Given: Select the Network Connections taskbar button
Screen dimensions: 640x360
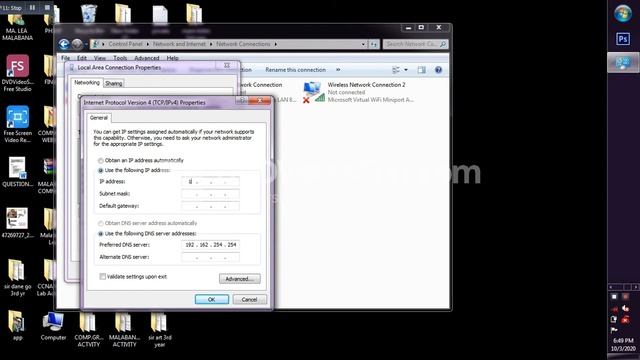Looking at the screenshot, I should pos(623,63).
